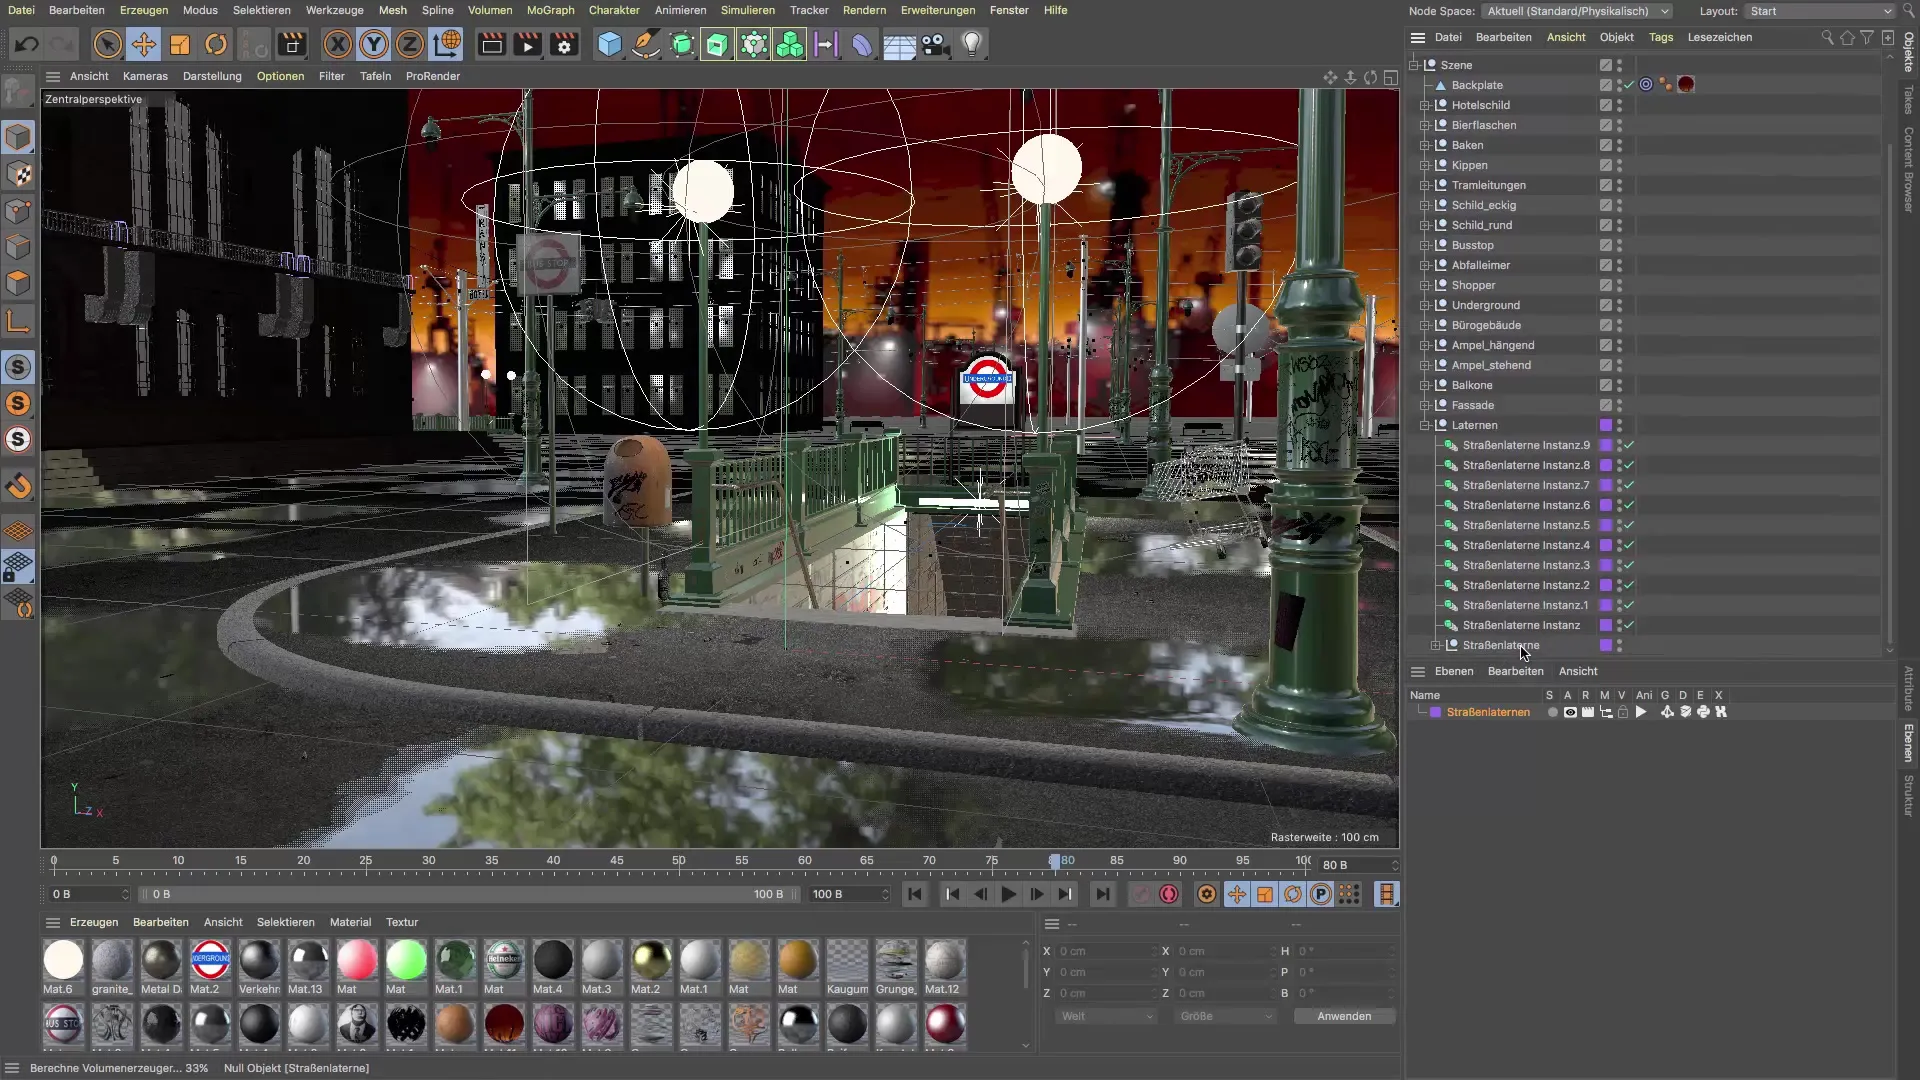
Task: Toggle X axis lock
Action: 338,44
